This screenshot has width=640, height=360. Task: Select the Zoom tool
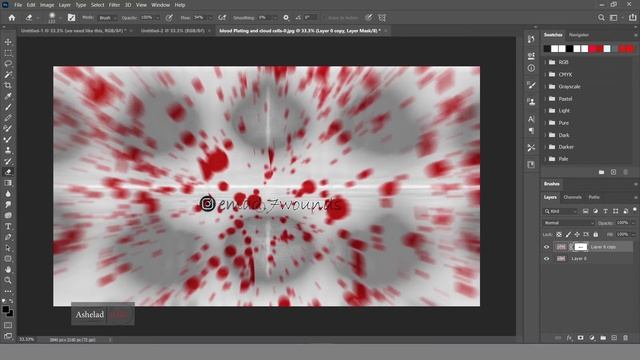point(8,280)
